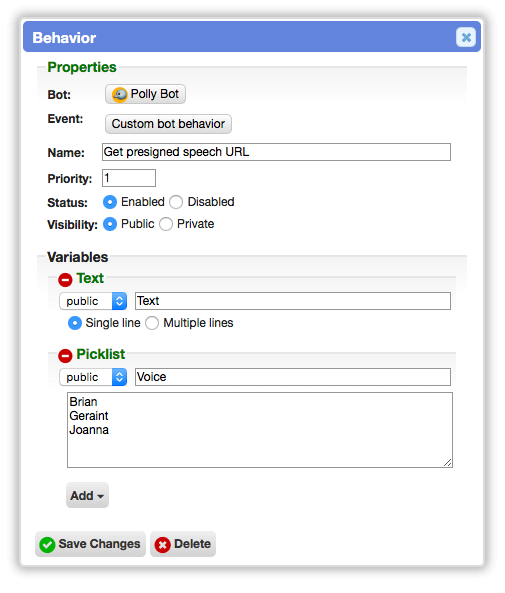Click the red X delete icon

(163, 545)
